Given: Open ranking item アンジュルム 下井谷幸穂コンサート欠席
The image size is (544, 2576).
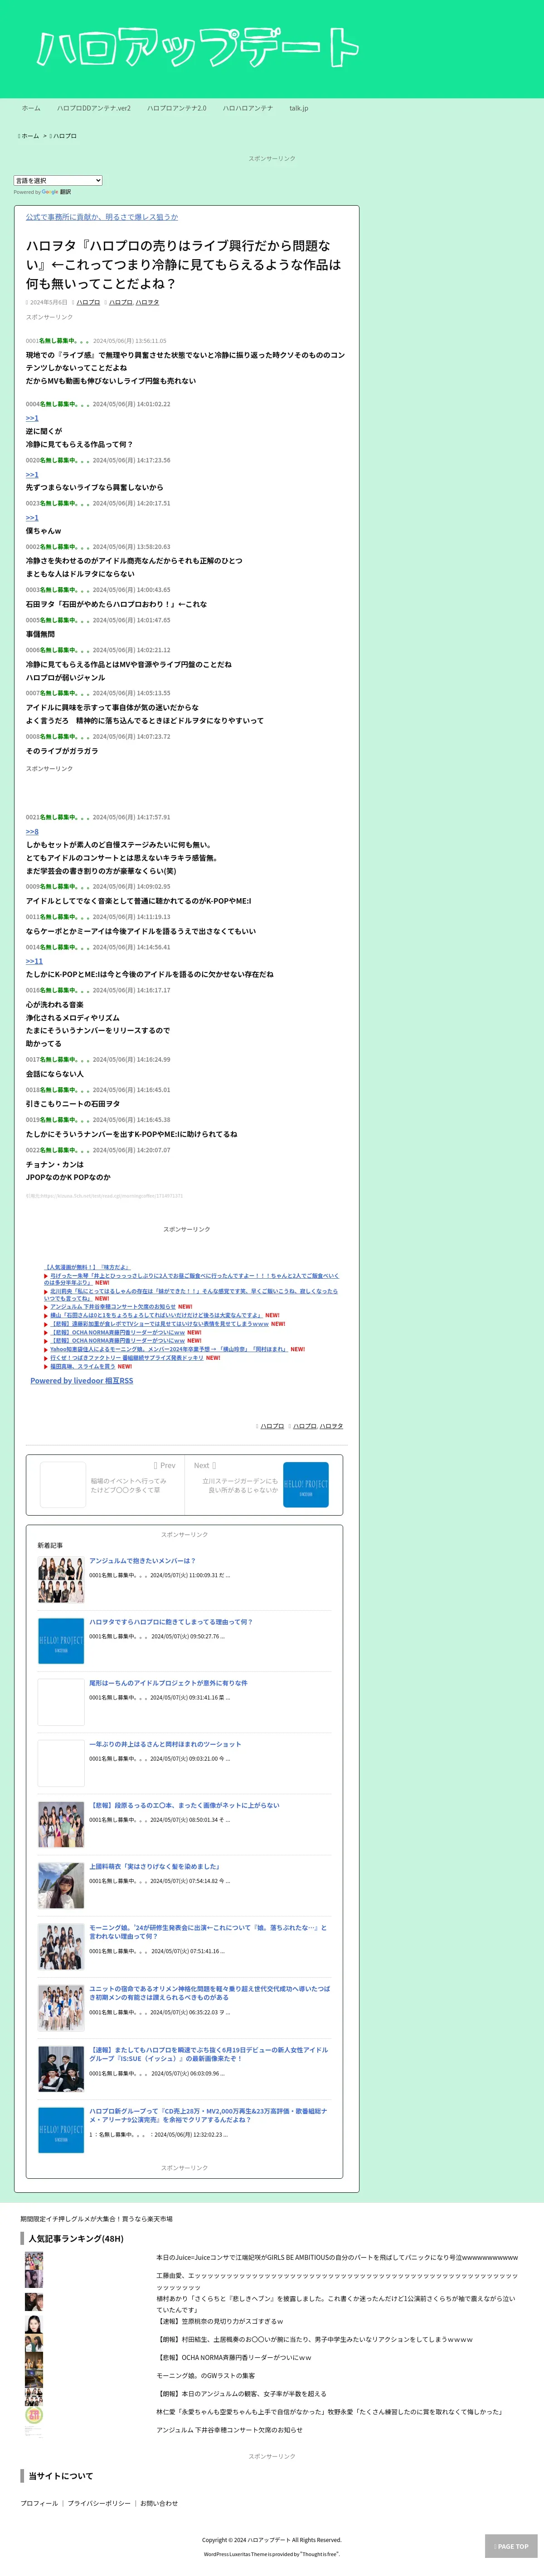Looking at the screenshot, I should [x=229, y=2430].
